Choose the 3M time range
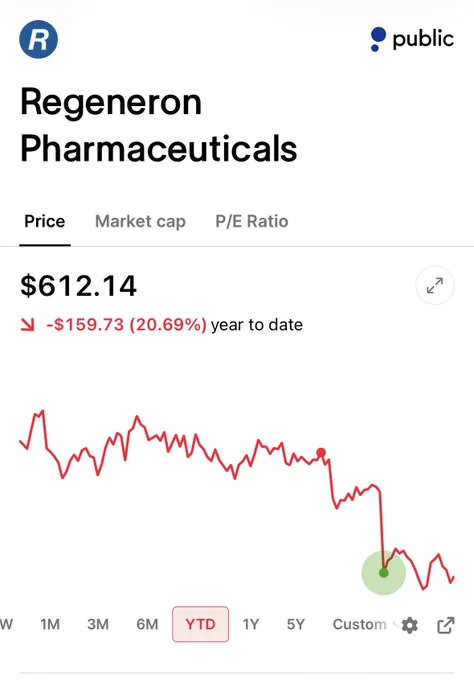 point(98,624)
